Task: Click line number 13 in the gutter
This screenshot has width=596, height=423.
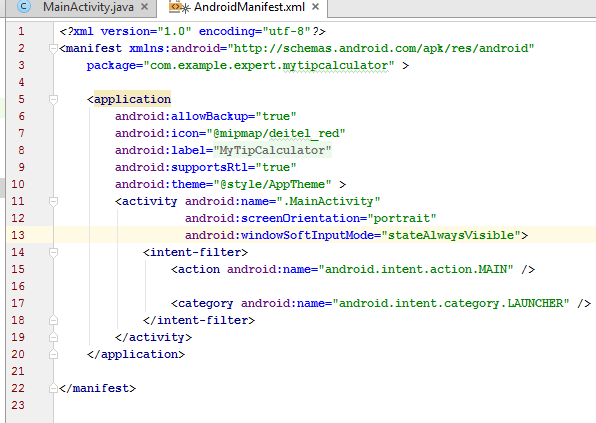Action: tap(18, 235)
